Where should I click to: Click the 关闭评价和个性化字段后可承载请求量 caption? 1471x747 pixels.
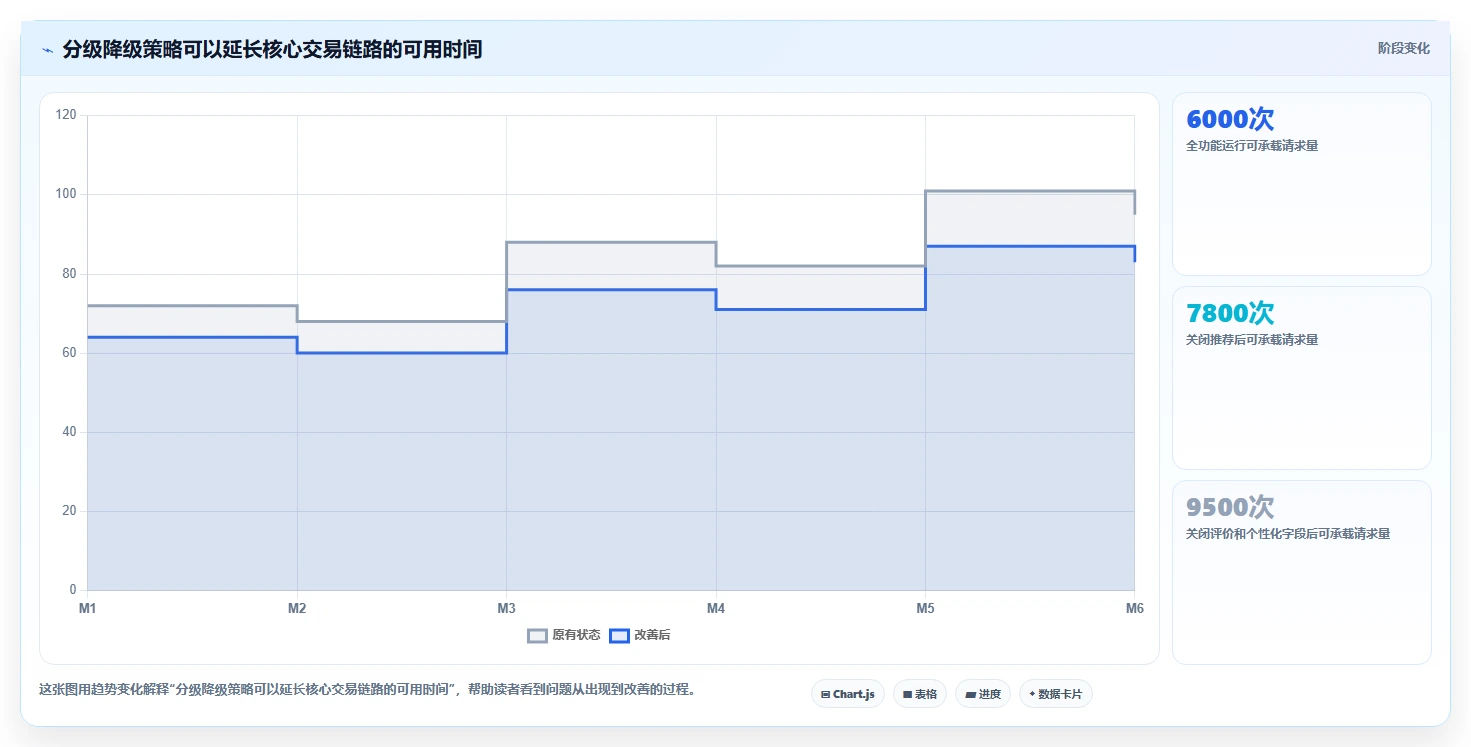pyautogui.click(x=1288, y=534)
